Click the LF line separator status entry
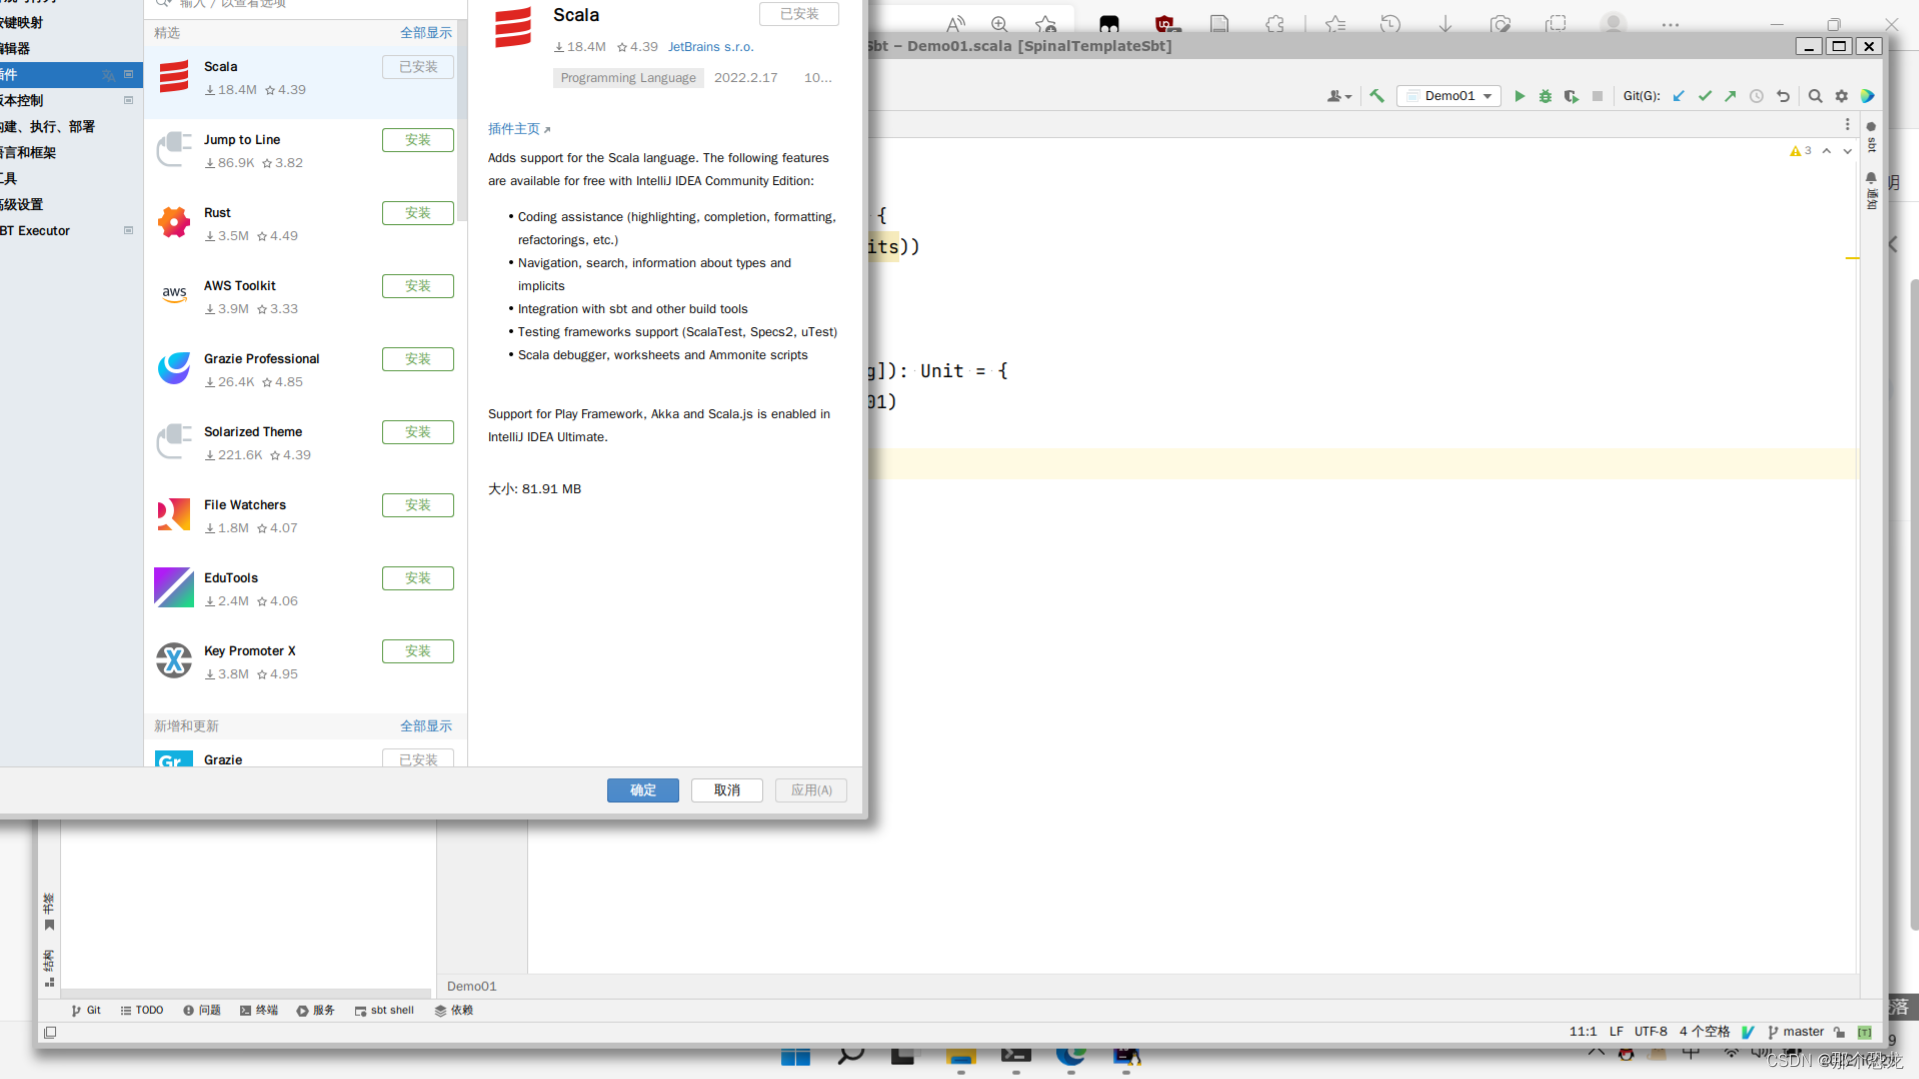Image resolution: width=1919 pixels, height=1079 pixels. [x=1616, y=1032]
